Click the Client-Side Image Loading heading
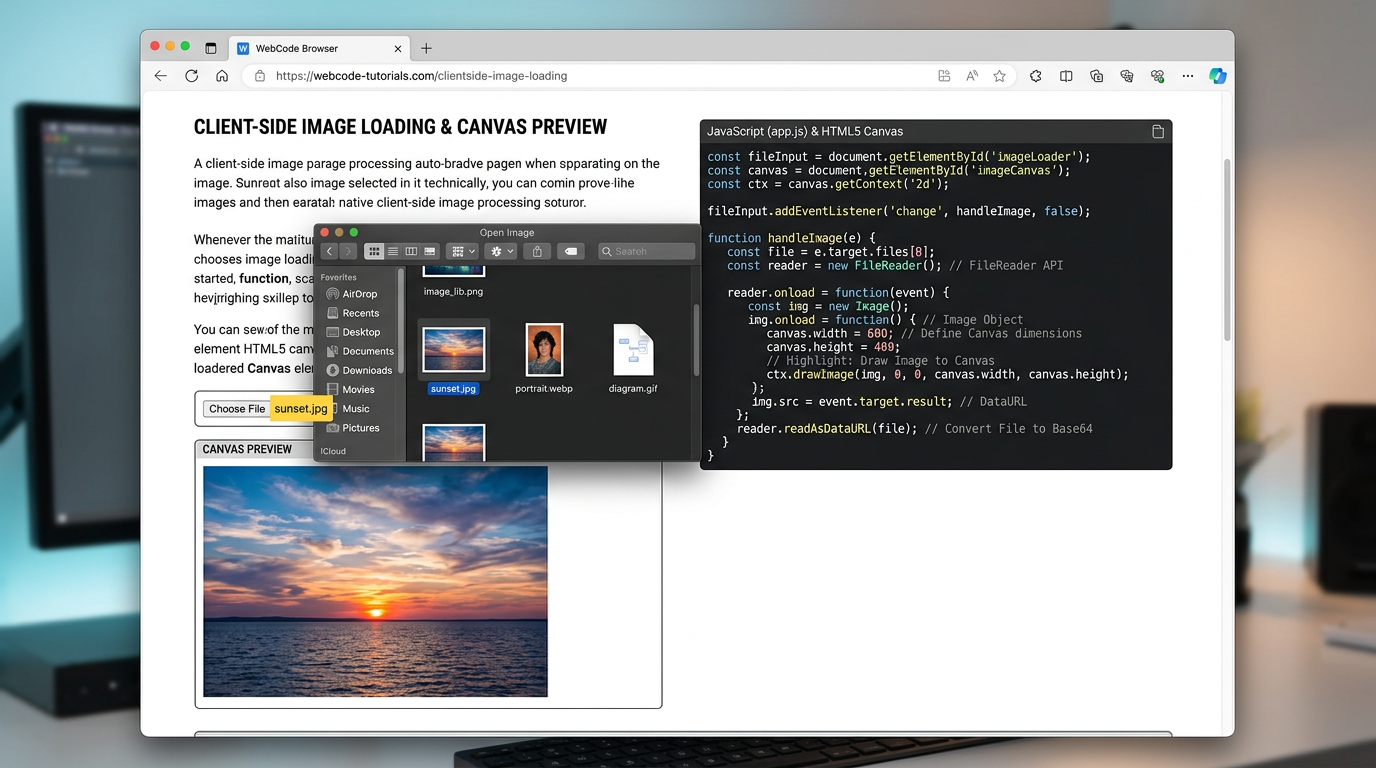 [400, 127]
